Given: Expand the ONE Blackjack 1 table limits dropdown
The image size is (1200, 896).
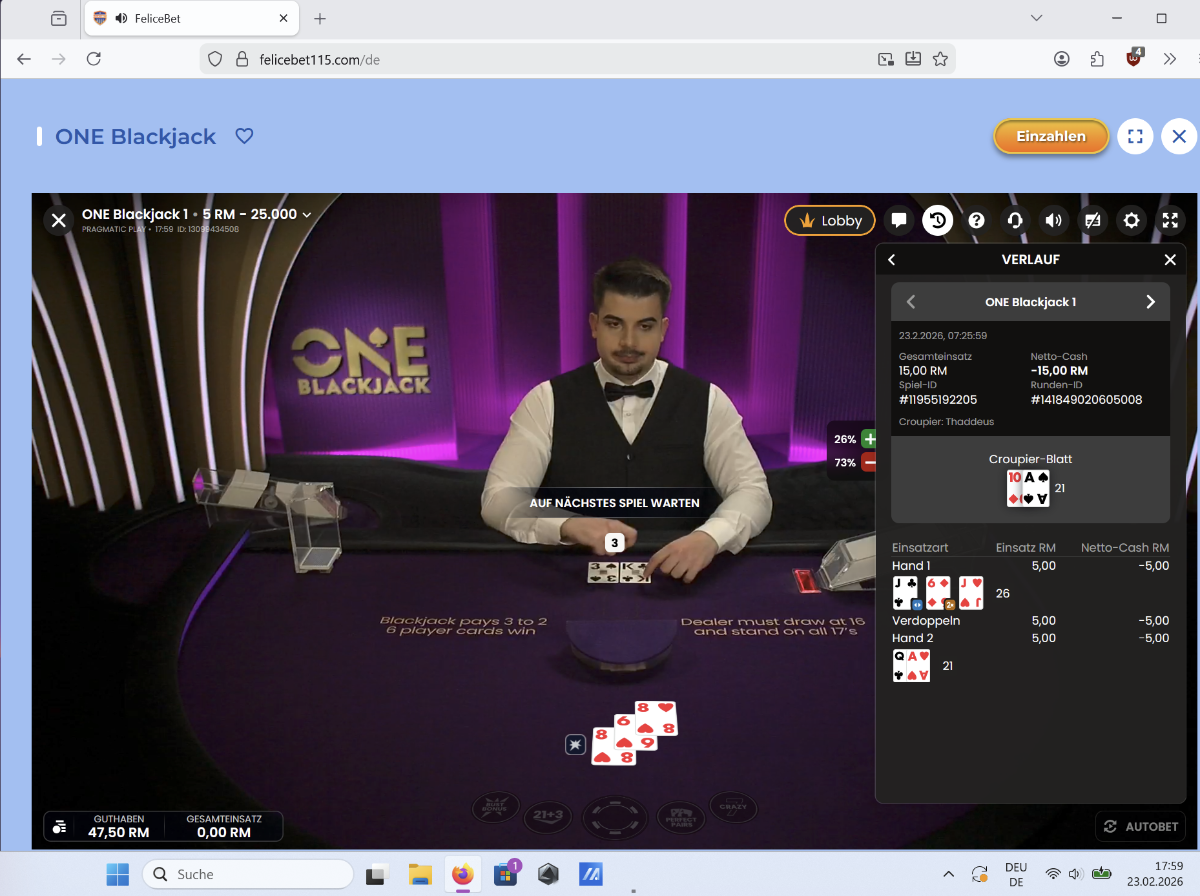Looking at the screenshot, I should [x=306, y=214].
